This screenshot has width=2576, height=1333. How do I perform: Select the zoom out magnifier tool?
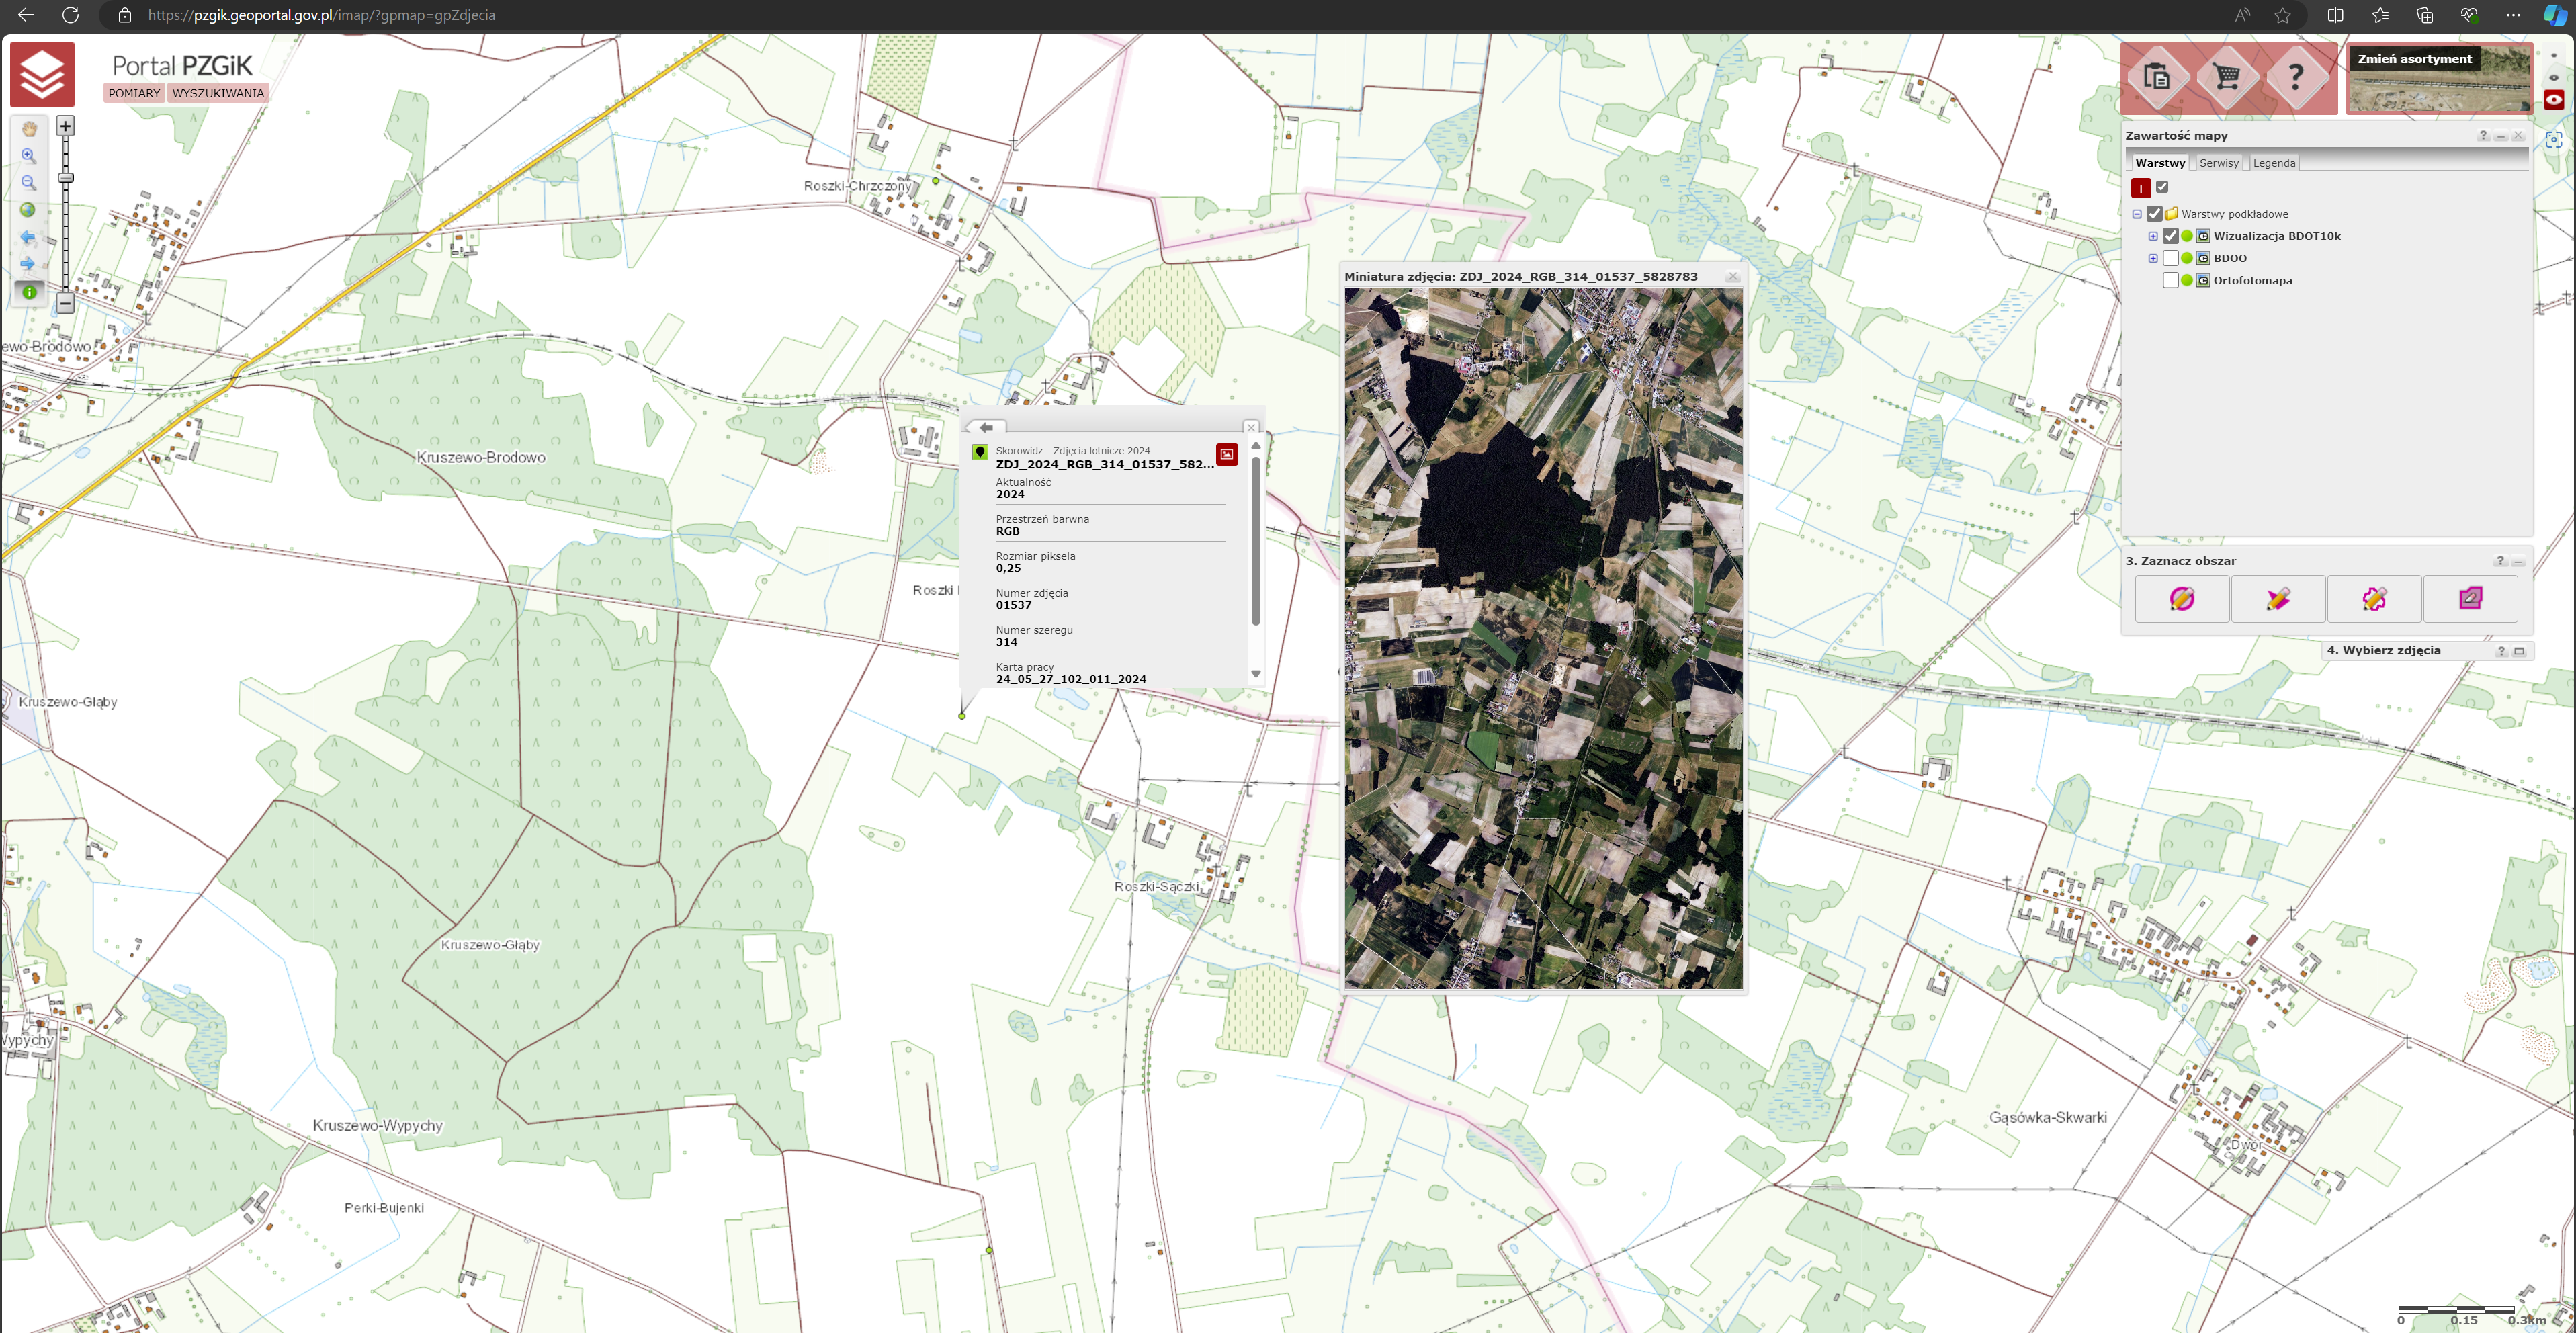[28, 183]
